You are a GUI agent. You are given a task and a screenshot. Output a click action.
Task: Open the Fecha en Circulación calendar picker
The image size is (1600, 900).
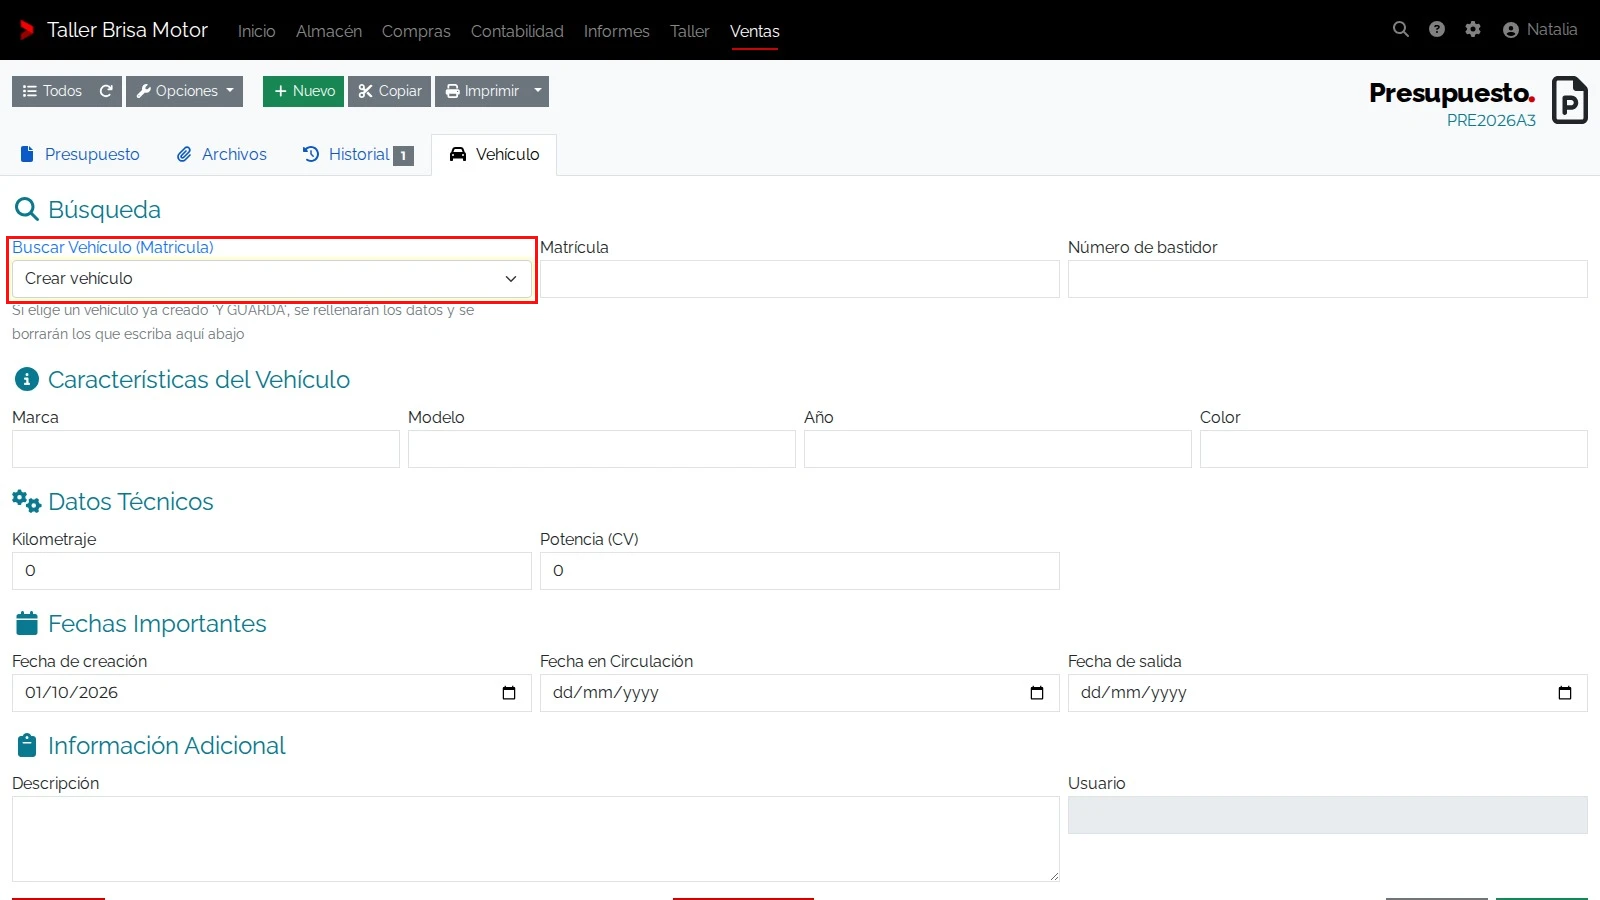coord(1037,693)
